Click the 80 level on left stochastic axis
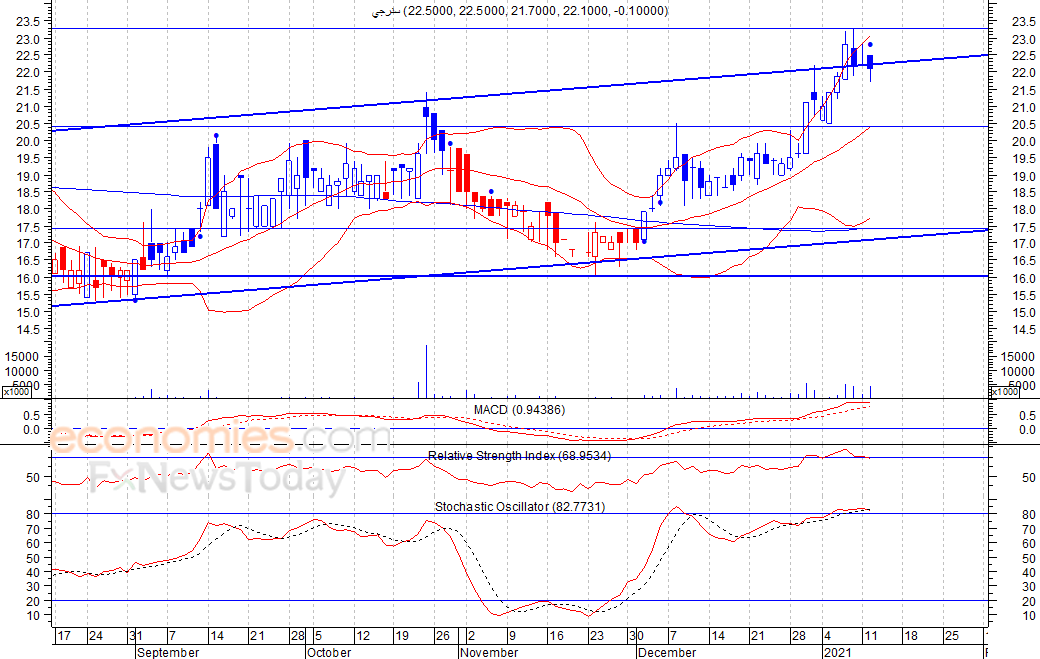1040x659 pixels. pos(33,514)
